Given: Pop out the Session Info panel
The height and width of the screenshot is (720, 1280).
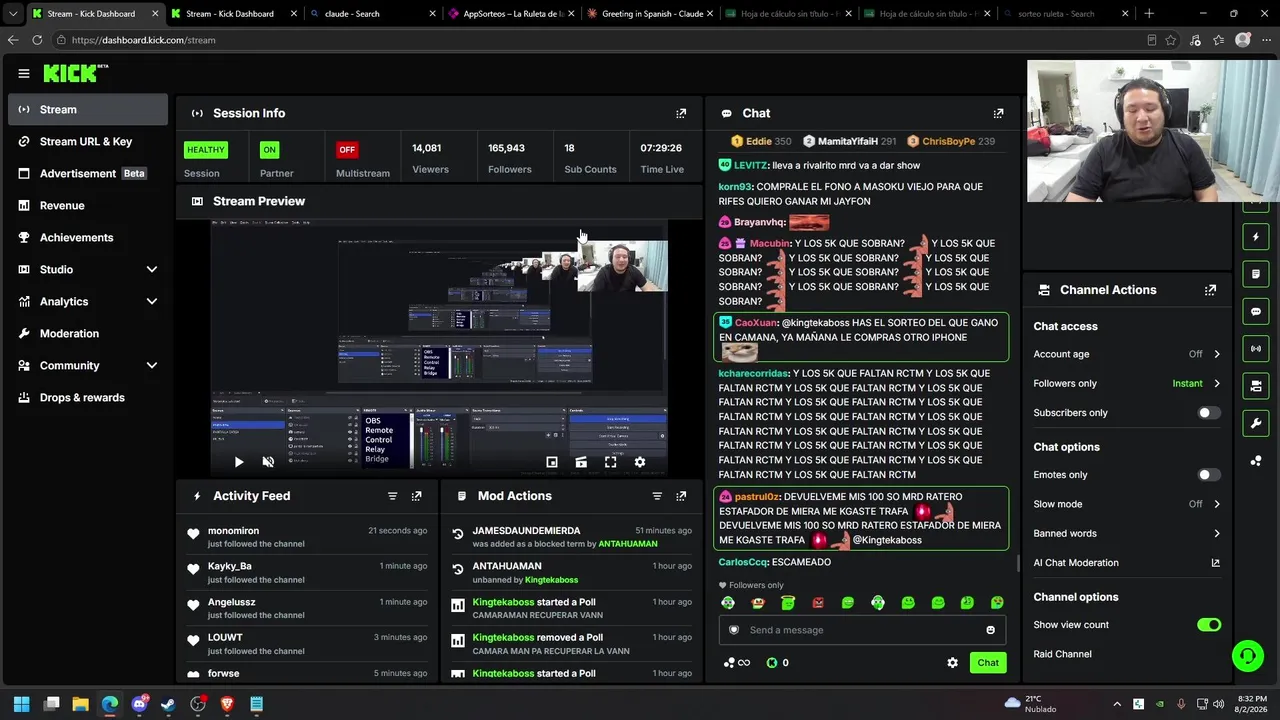Looking at the screenshot, I should 681,113.
